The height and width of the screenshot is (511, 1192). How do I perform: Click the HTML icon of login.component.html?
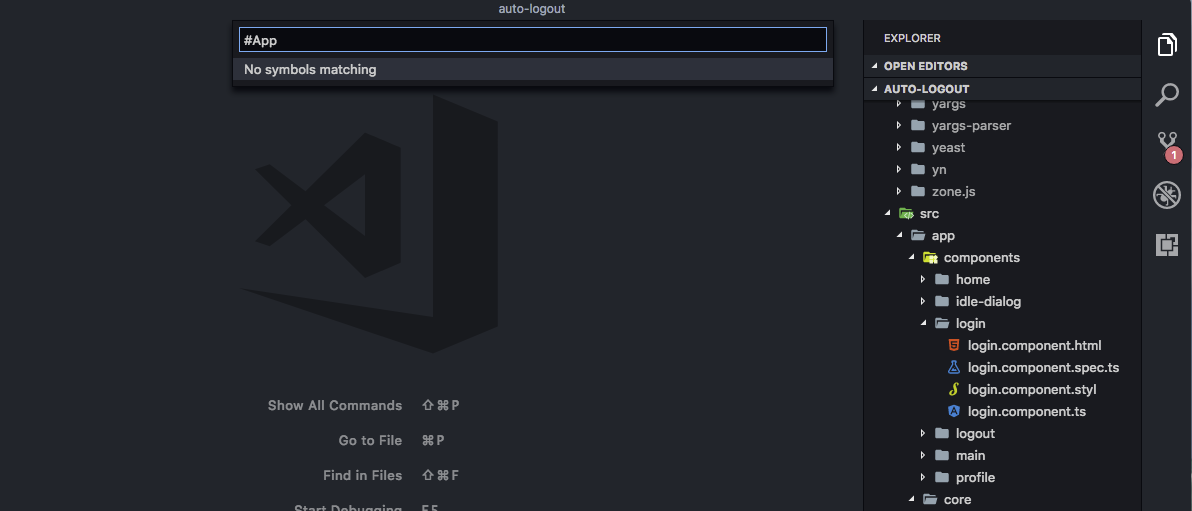point(954,345)
